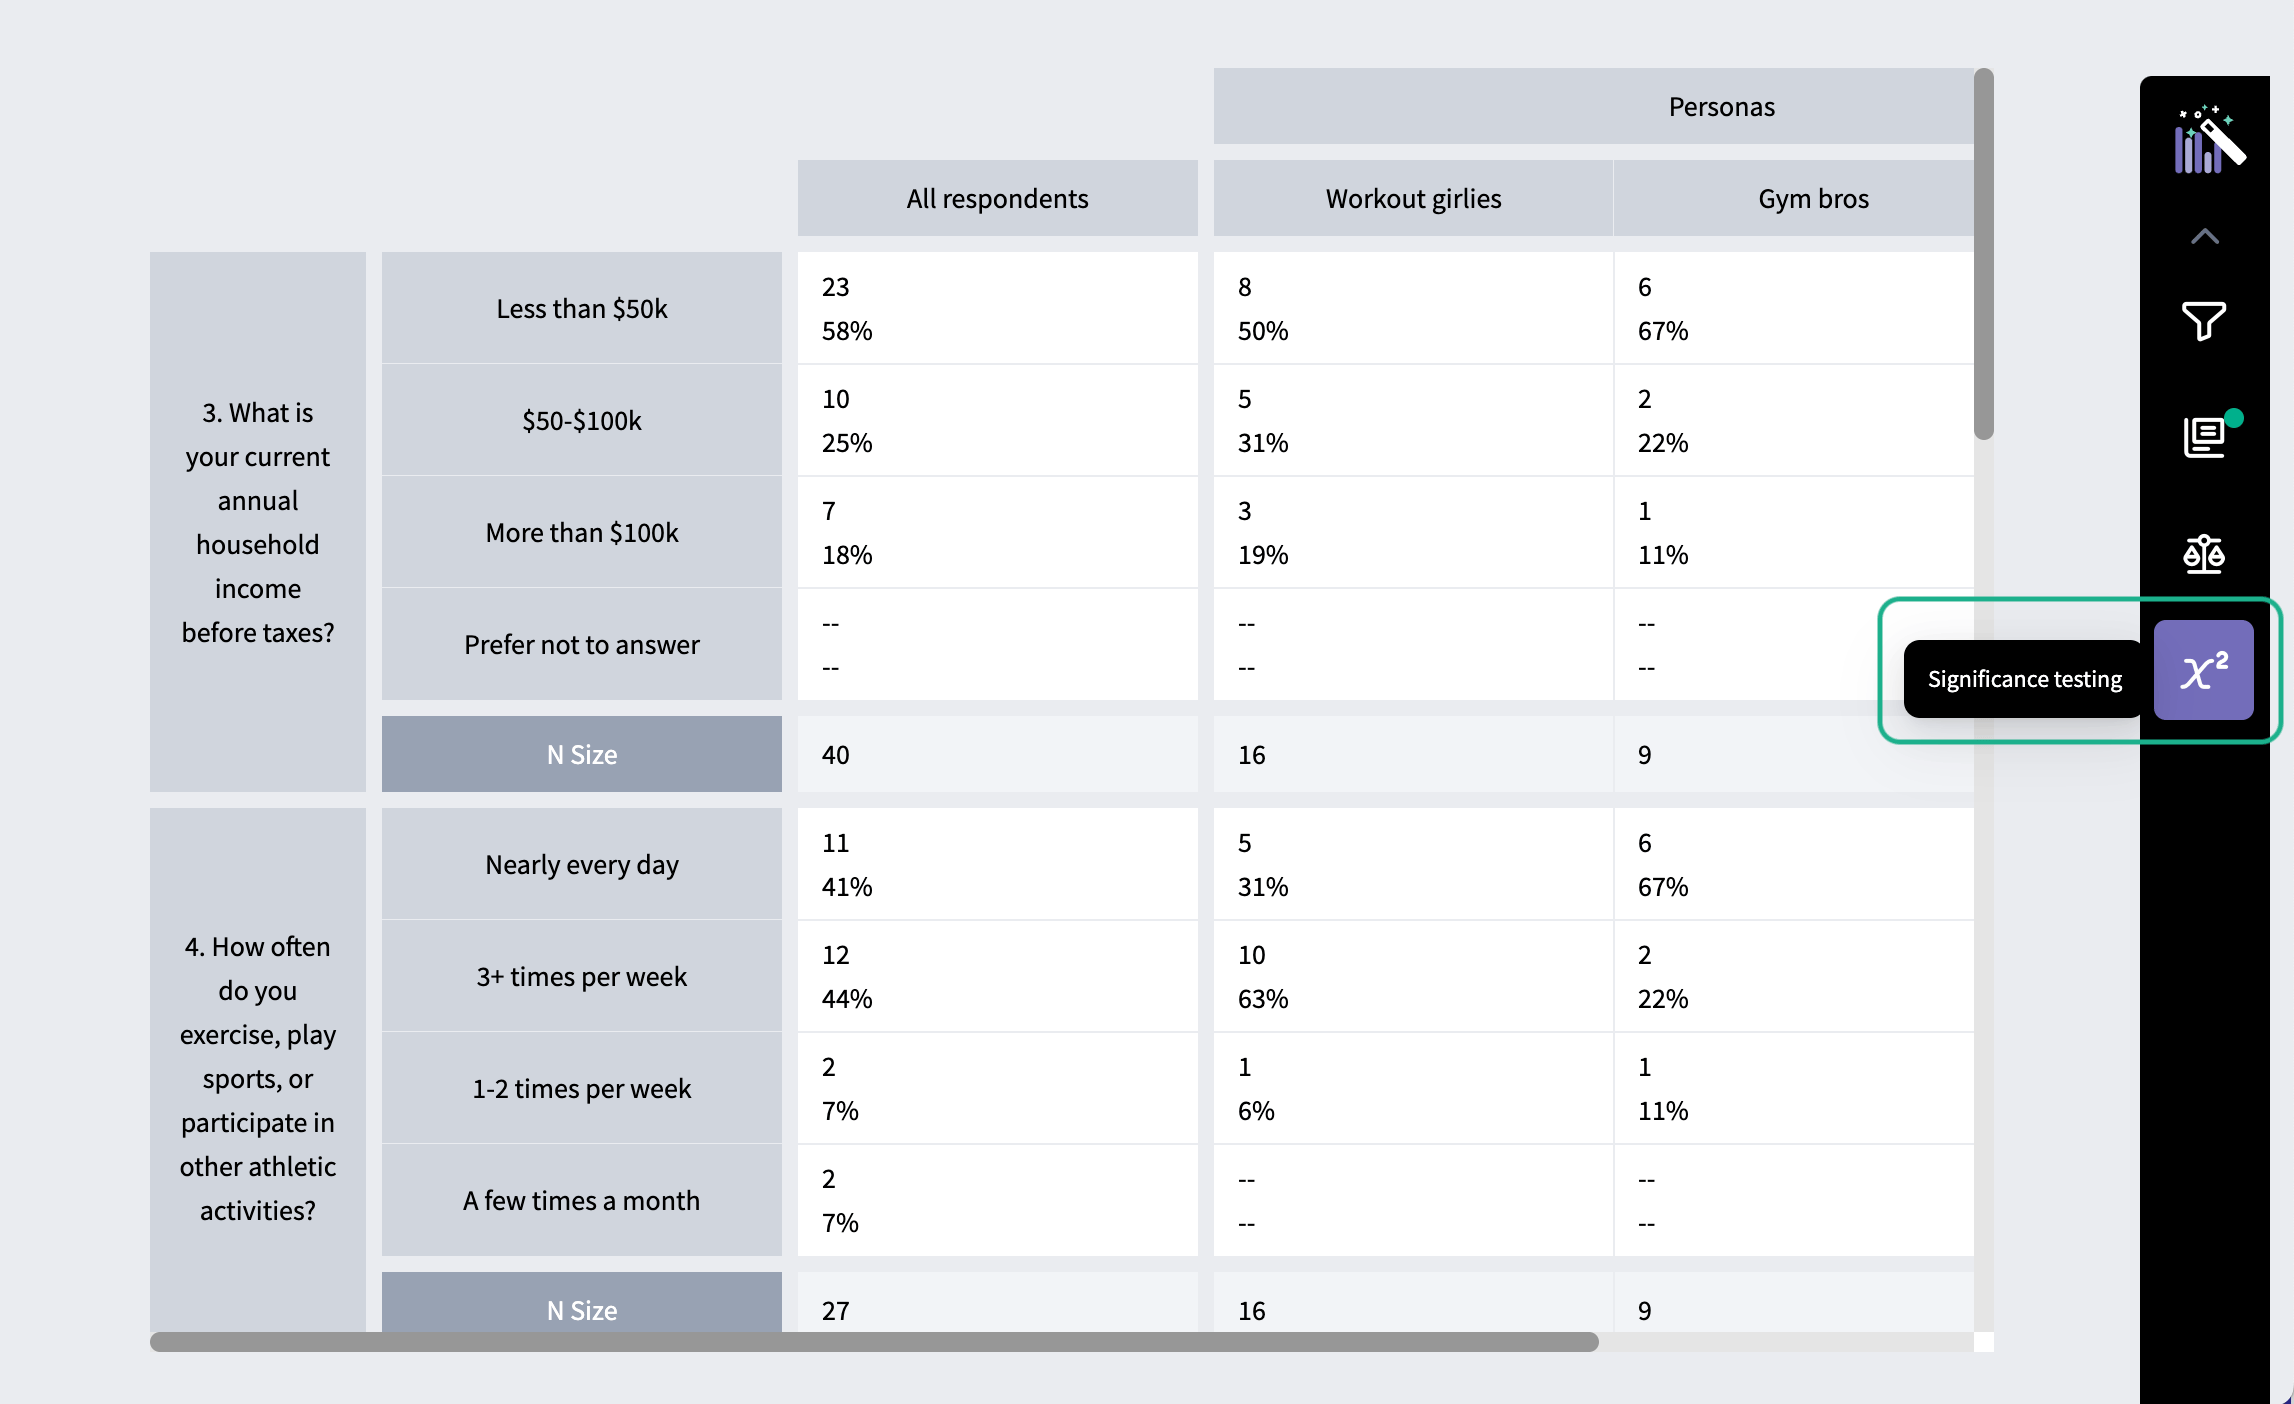Image resolution: width=2294 pixels, height=1404 pixels.
Task: Click the Nearly every day row label
Action: click(x=582, y=864)
